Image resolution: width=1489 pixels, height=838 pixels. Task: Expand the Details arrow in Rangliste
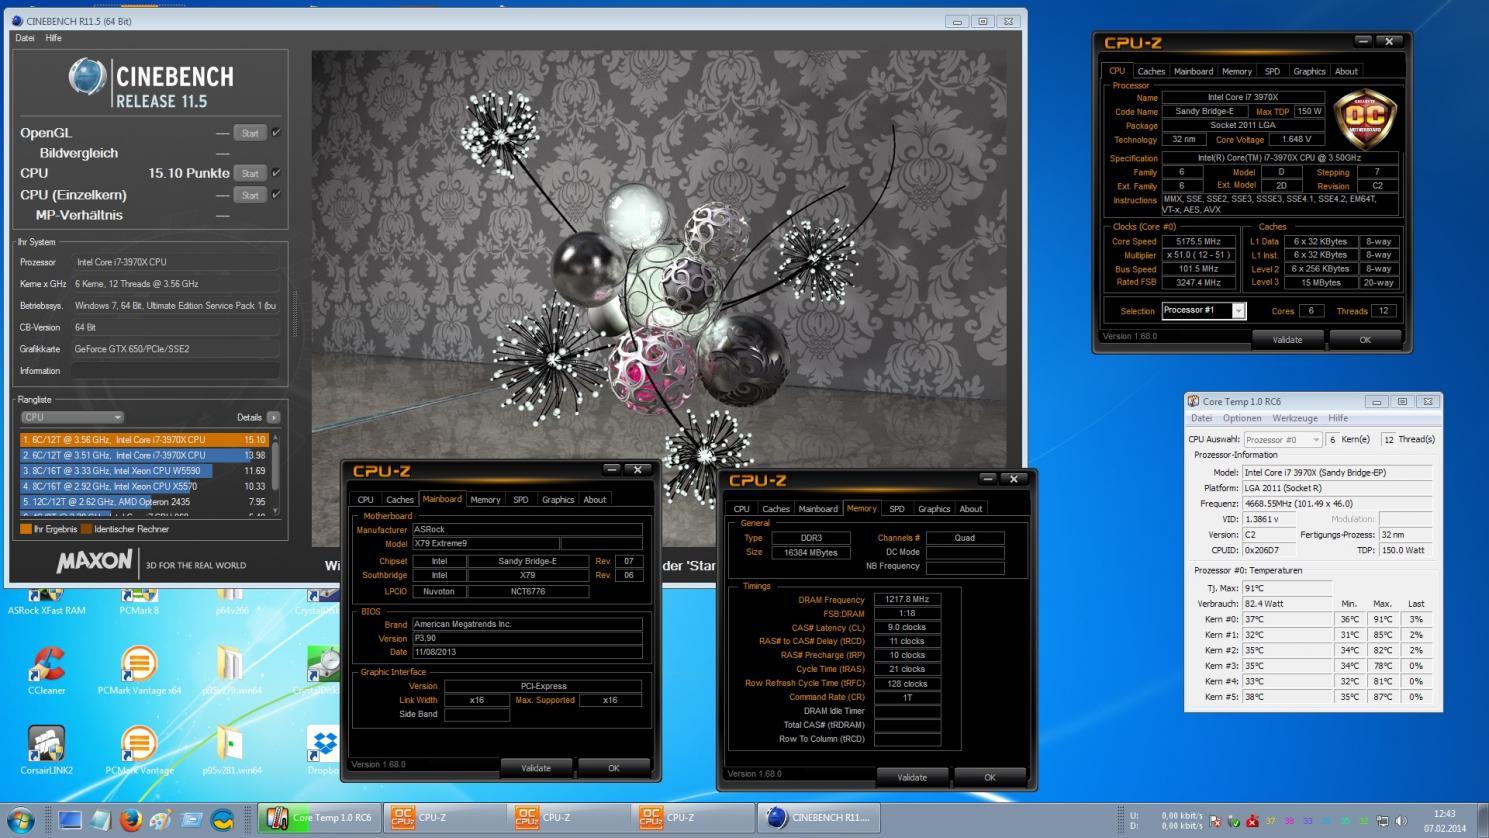pyautogui.click(x=273, y=417)
